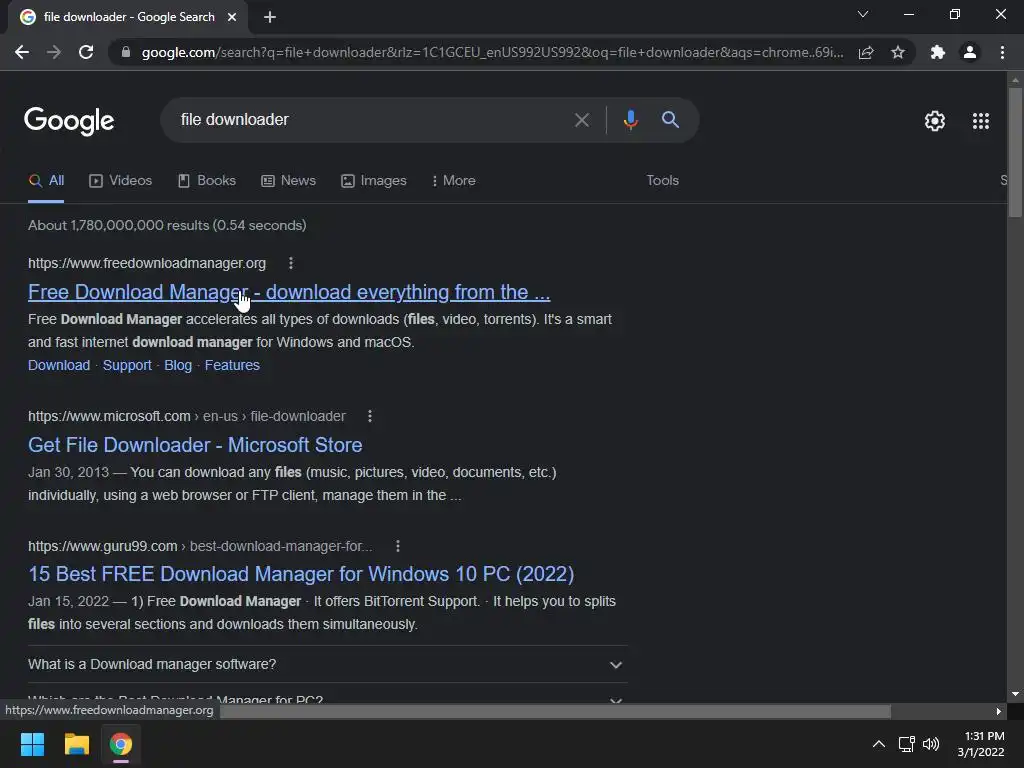The height and width of the screenshot is (768, 1024).
Task: Switch to Videos results tab
Action: pos(121,181)
